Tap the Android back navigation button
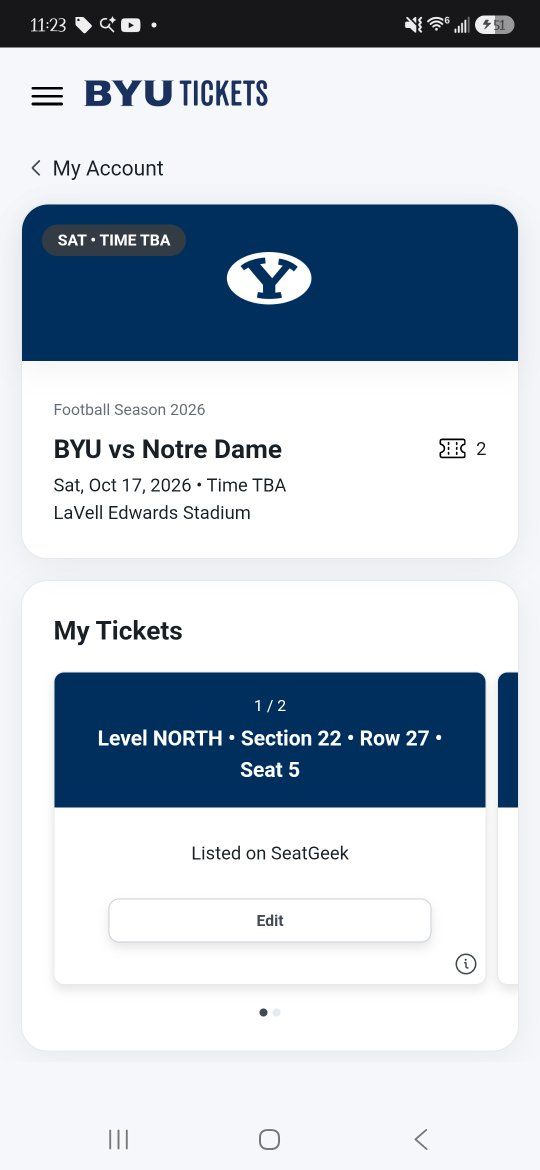 coord(421,1139)
